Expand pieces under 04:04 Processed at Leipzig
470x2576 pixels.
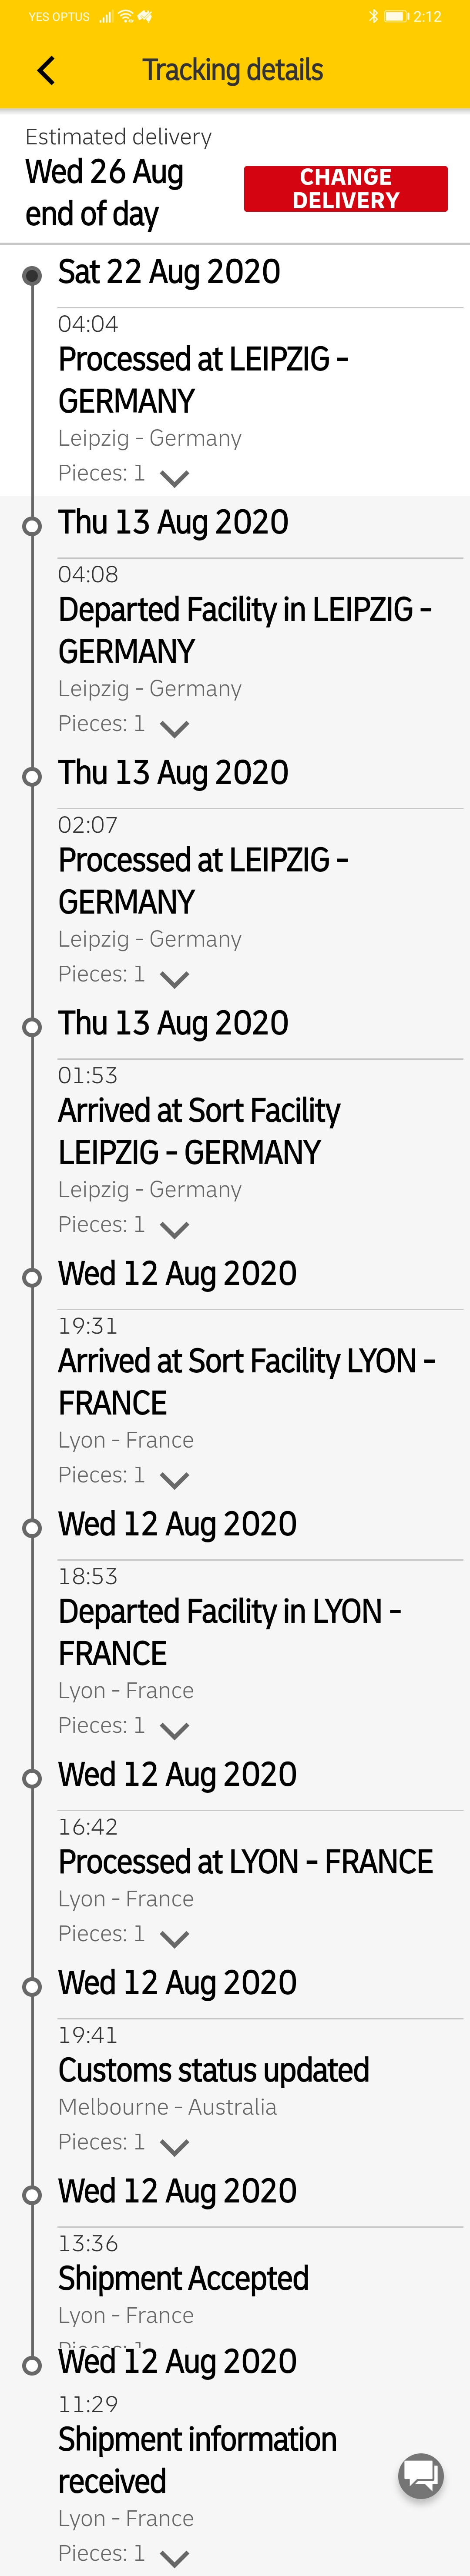click(x=175, y=478)
